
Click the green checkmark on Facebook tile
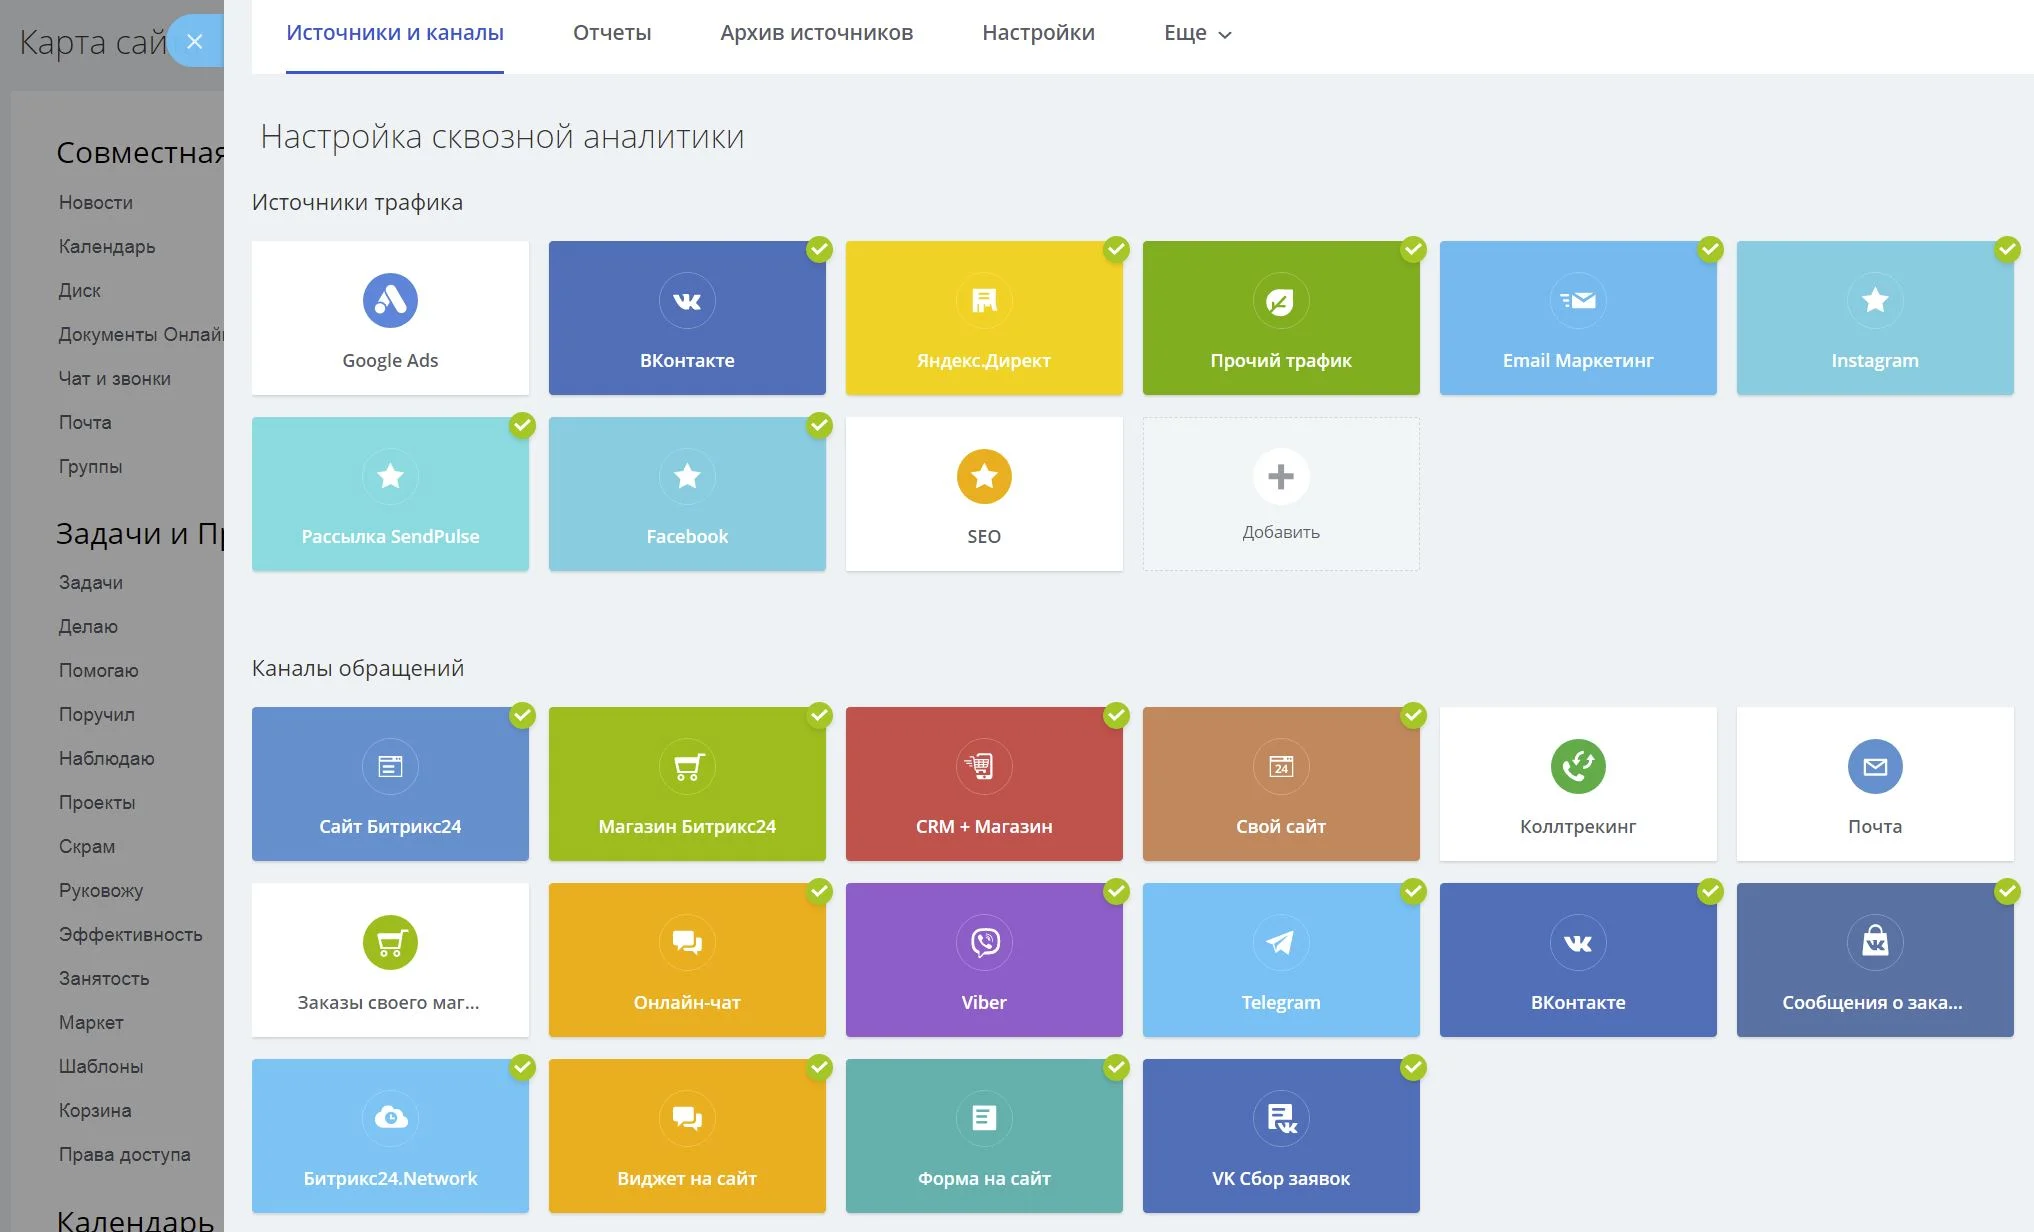point(819,425)
